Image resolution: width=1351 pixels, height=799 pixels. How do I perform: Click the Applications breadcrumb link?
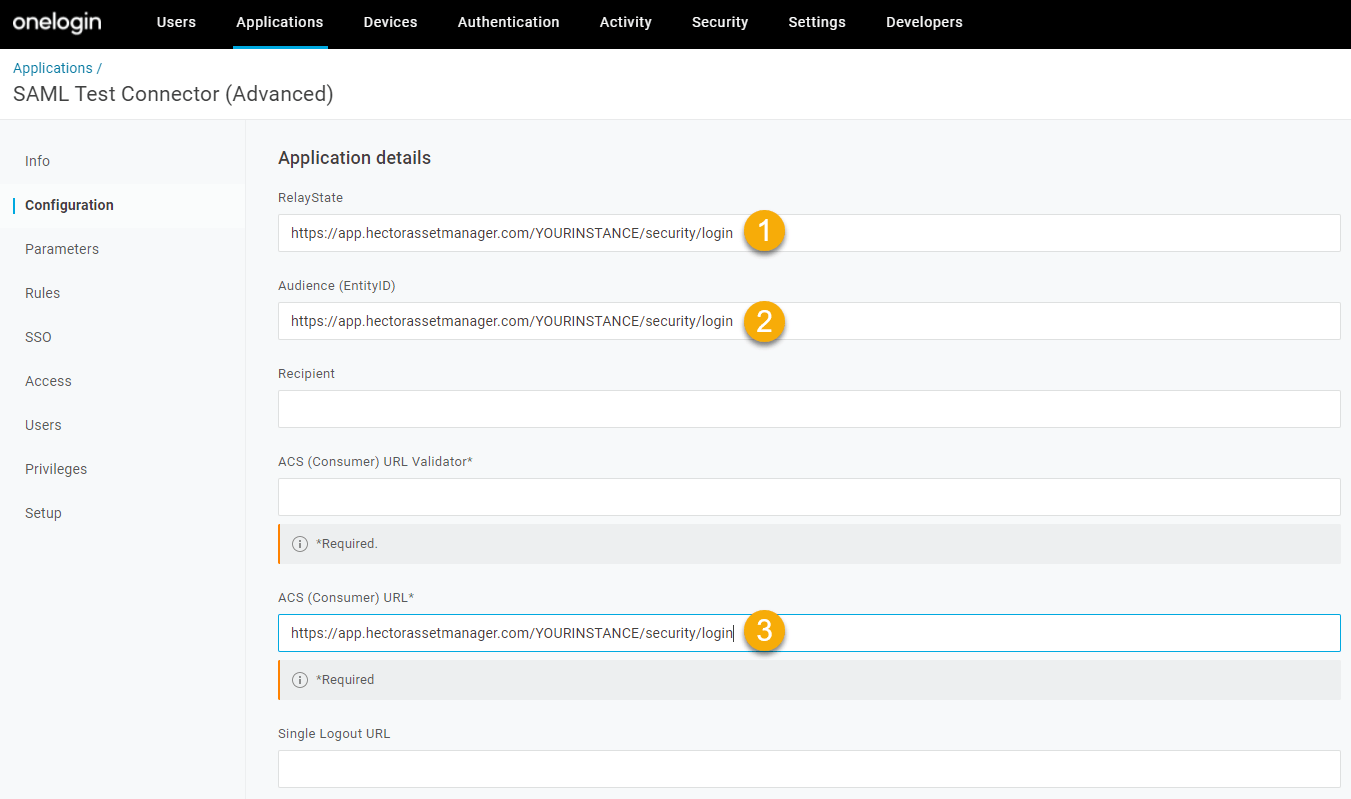pos(52,67)
